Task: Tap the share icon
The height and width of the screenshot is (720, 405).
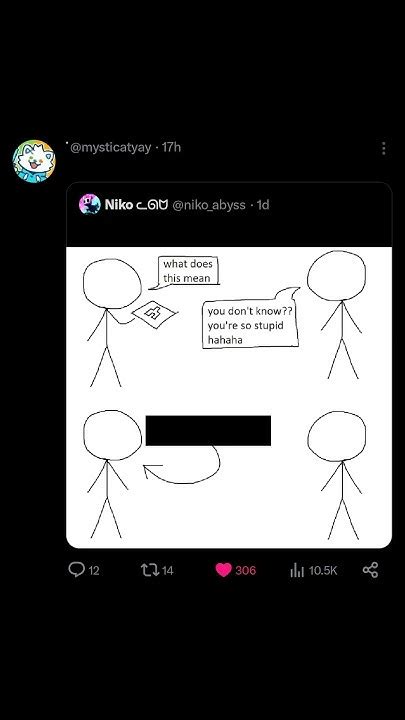Action: (370, 570)
